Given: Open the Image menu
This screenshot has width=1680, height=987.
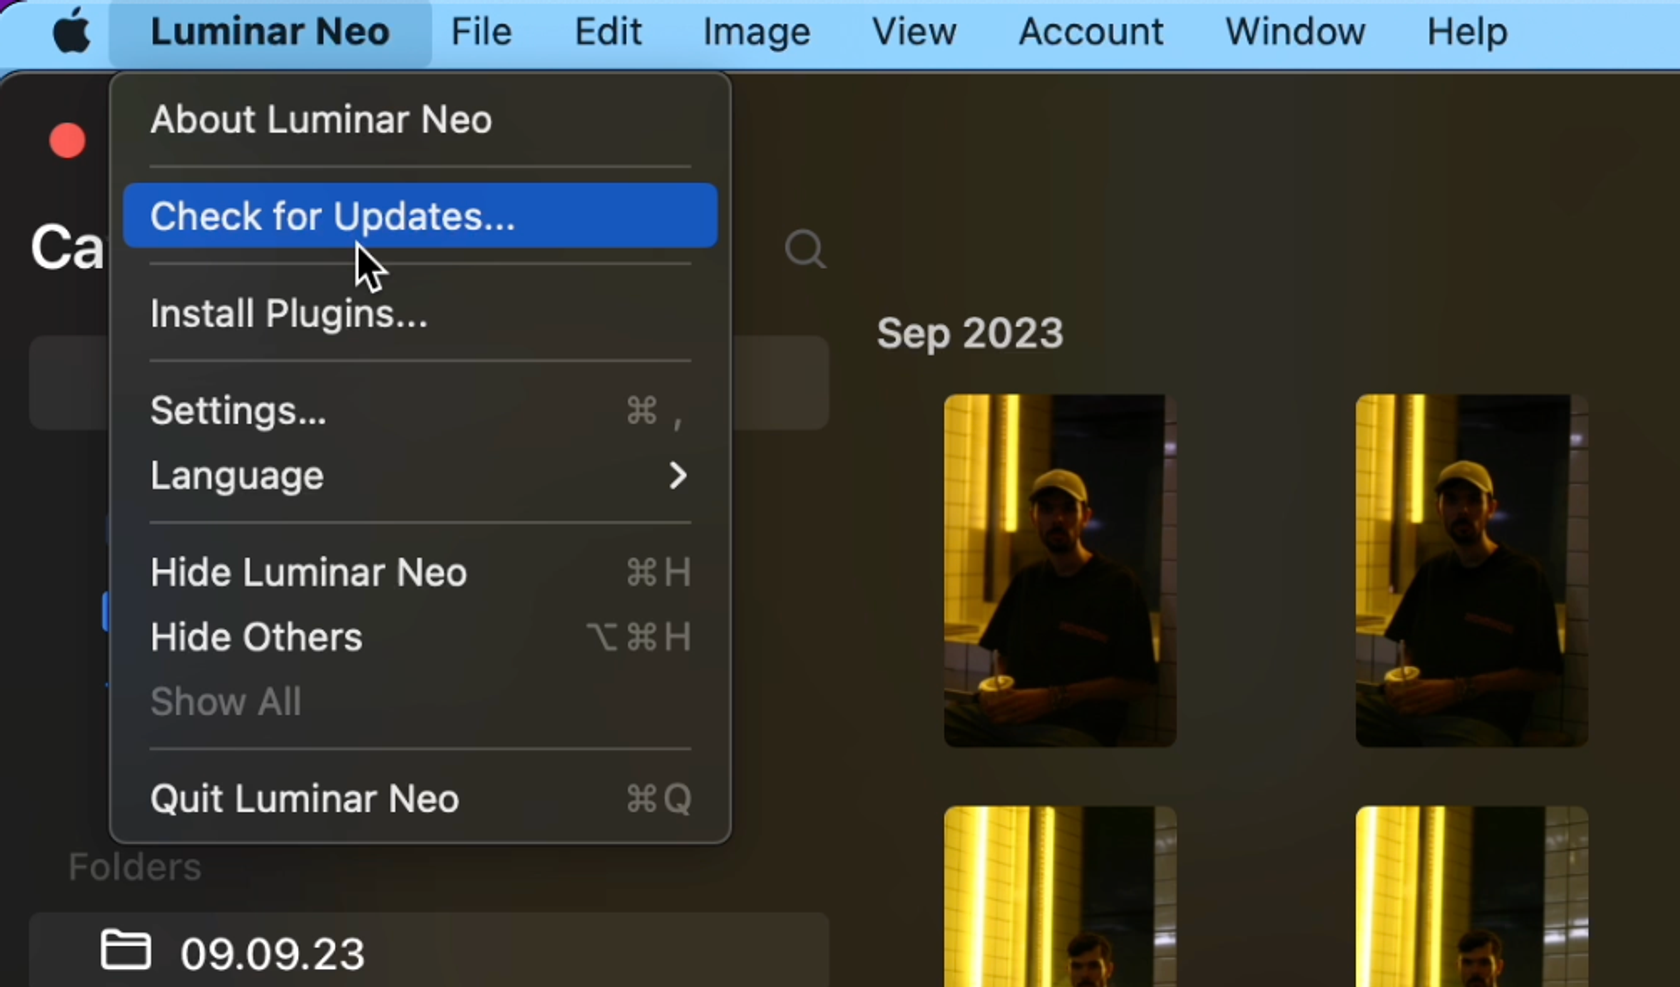Looking at the screenshot, I should [x=756, y=31].
